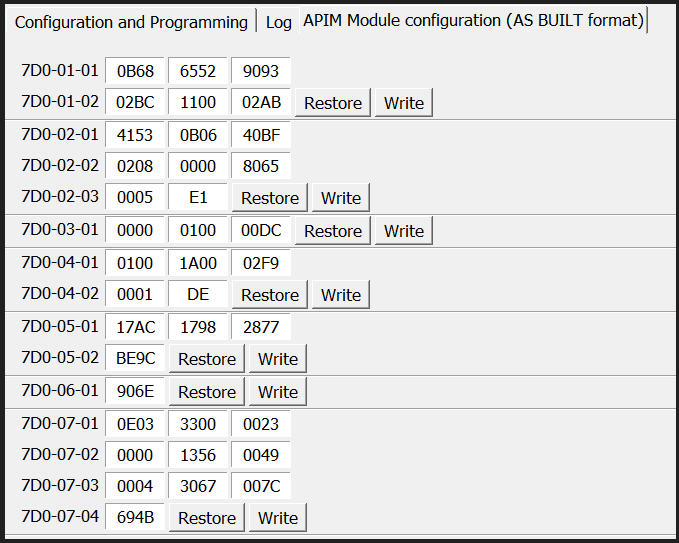Screen dimensions: 679x543
Task: Edit the 17AC field in 7D0-05-01
Action: click(135, 327)
